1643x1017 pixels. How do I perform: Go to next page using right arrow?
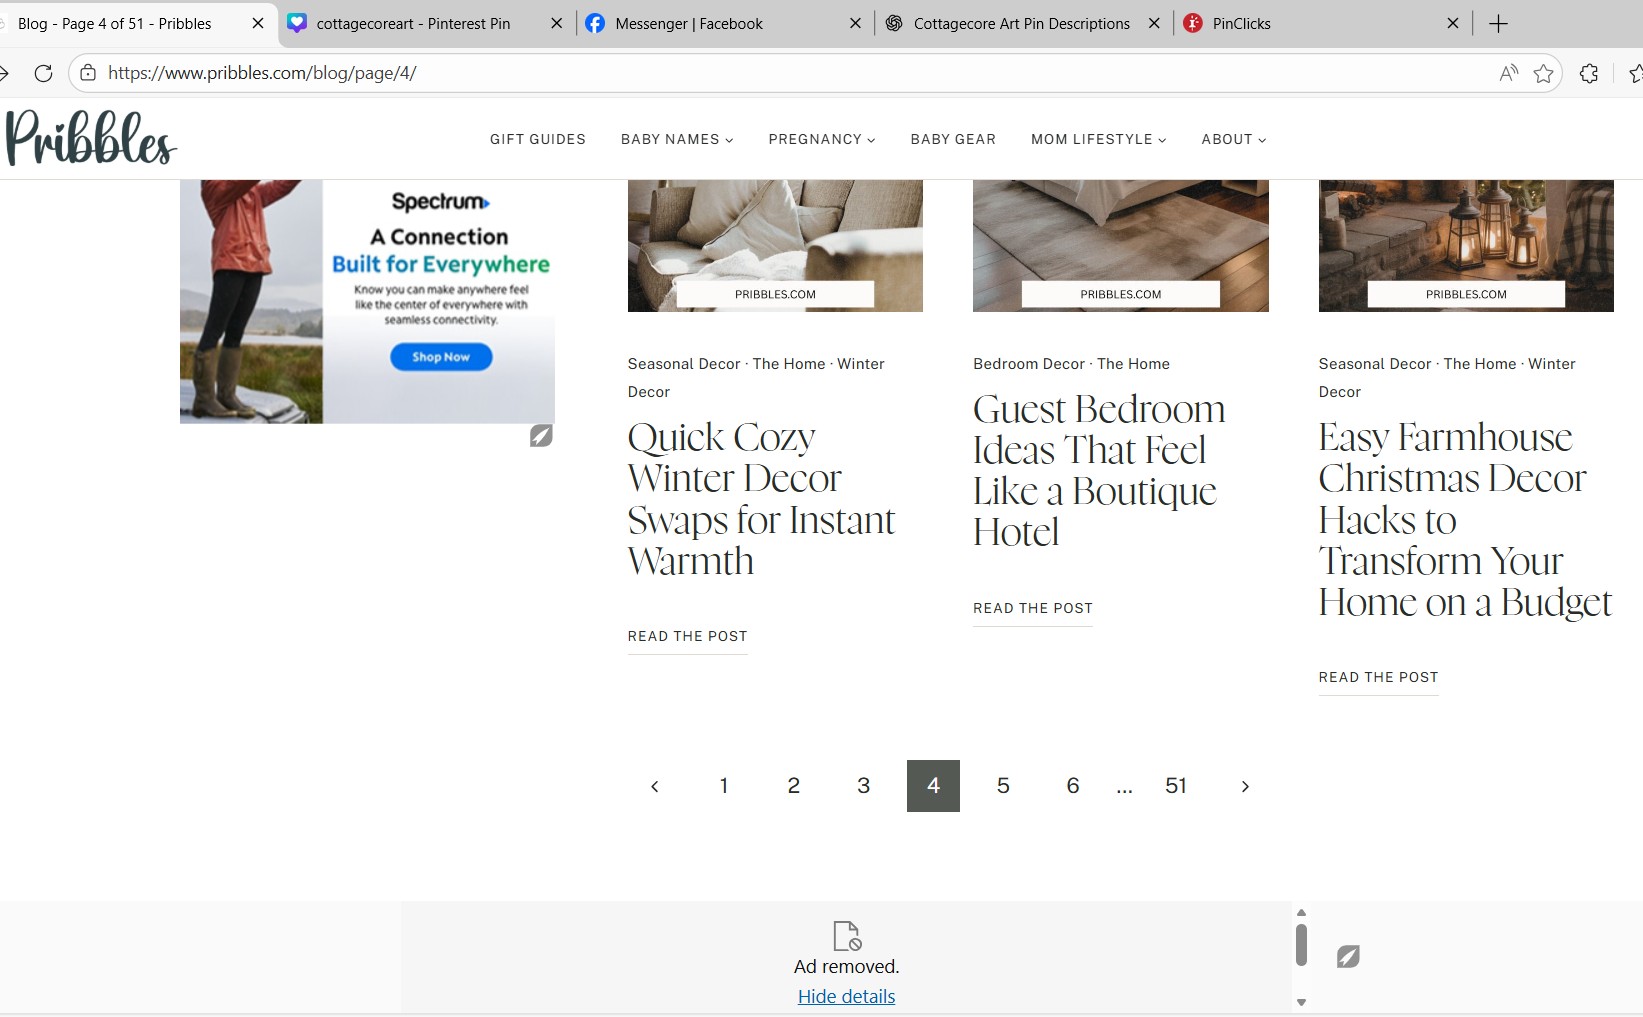tap(1244, 787)
